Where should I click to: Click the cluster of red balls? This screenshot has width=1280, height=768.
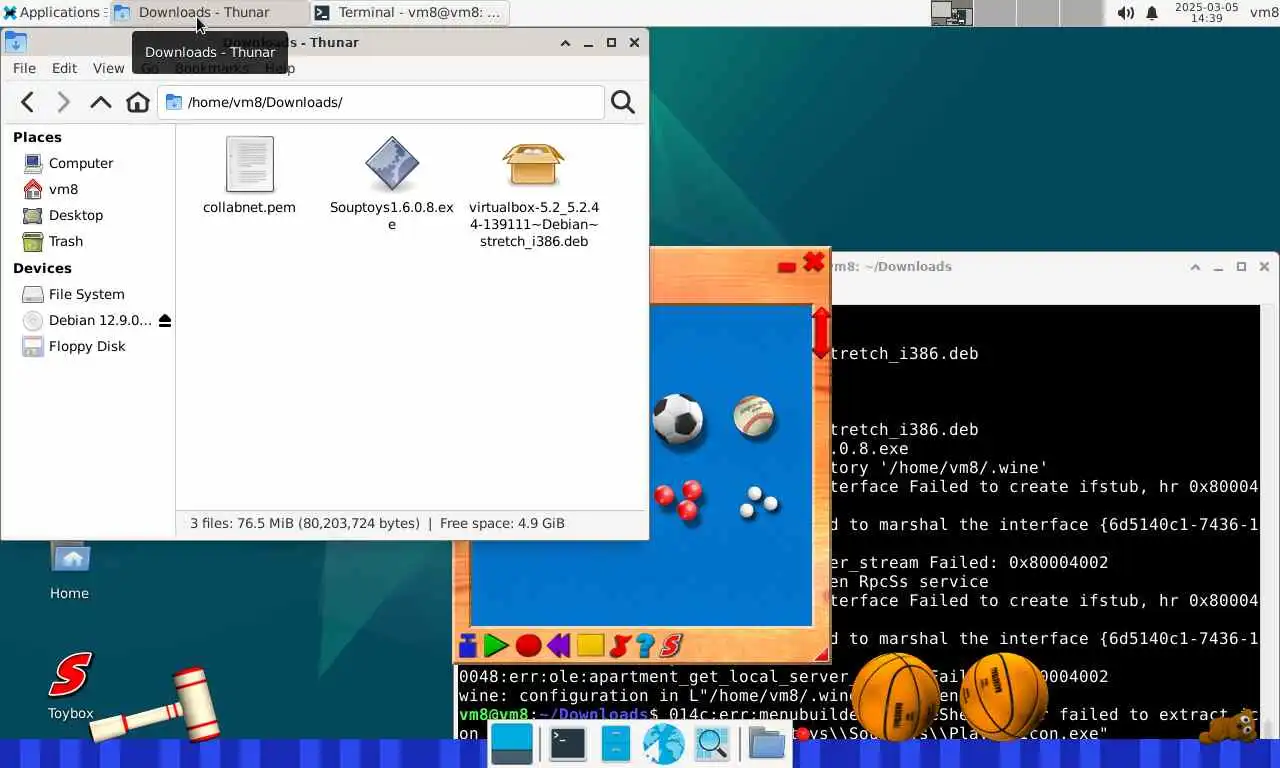tap(678, 500)
